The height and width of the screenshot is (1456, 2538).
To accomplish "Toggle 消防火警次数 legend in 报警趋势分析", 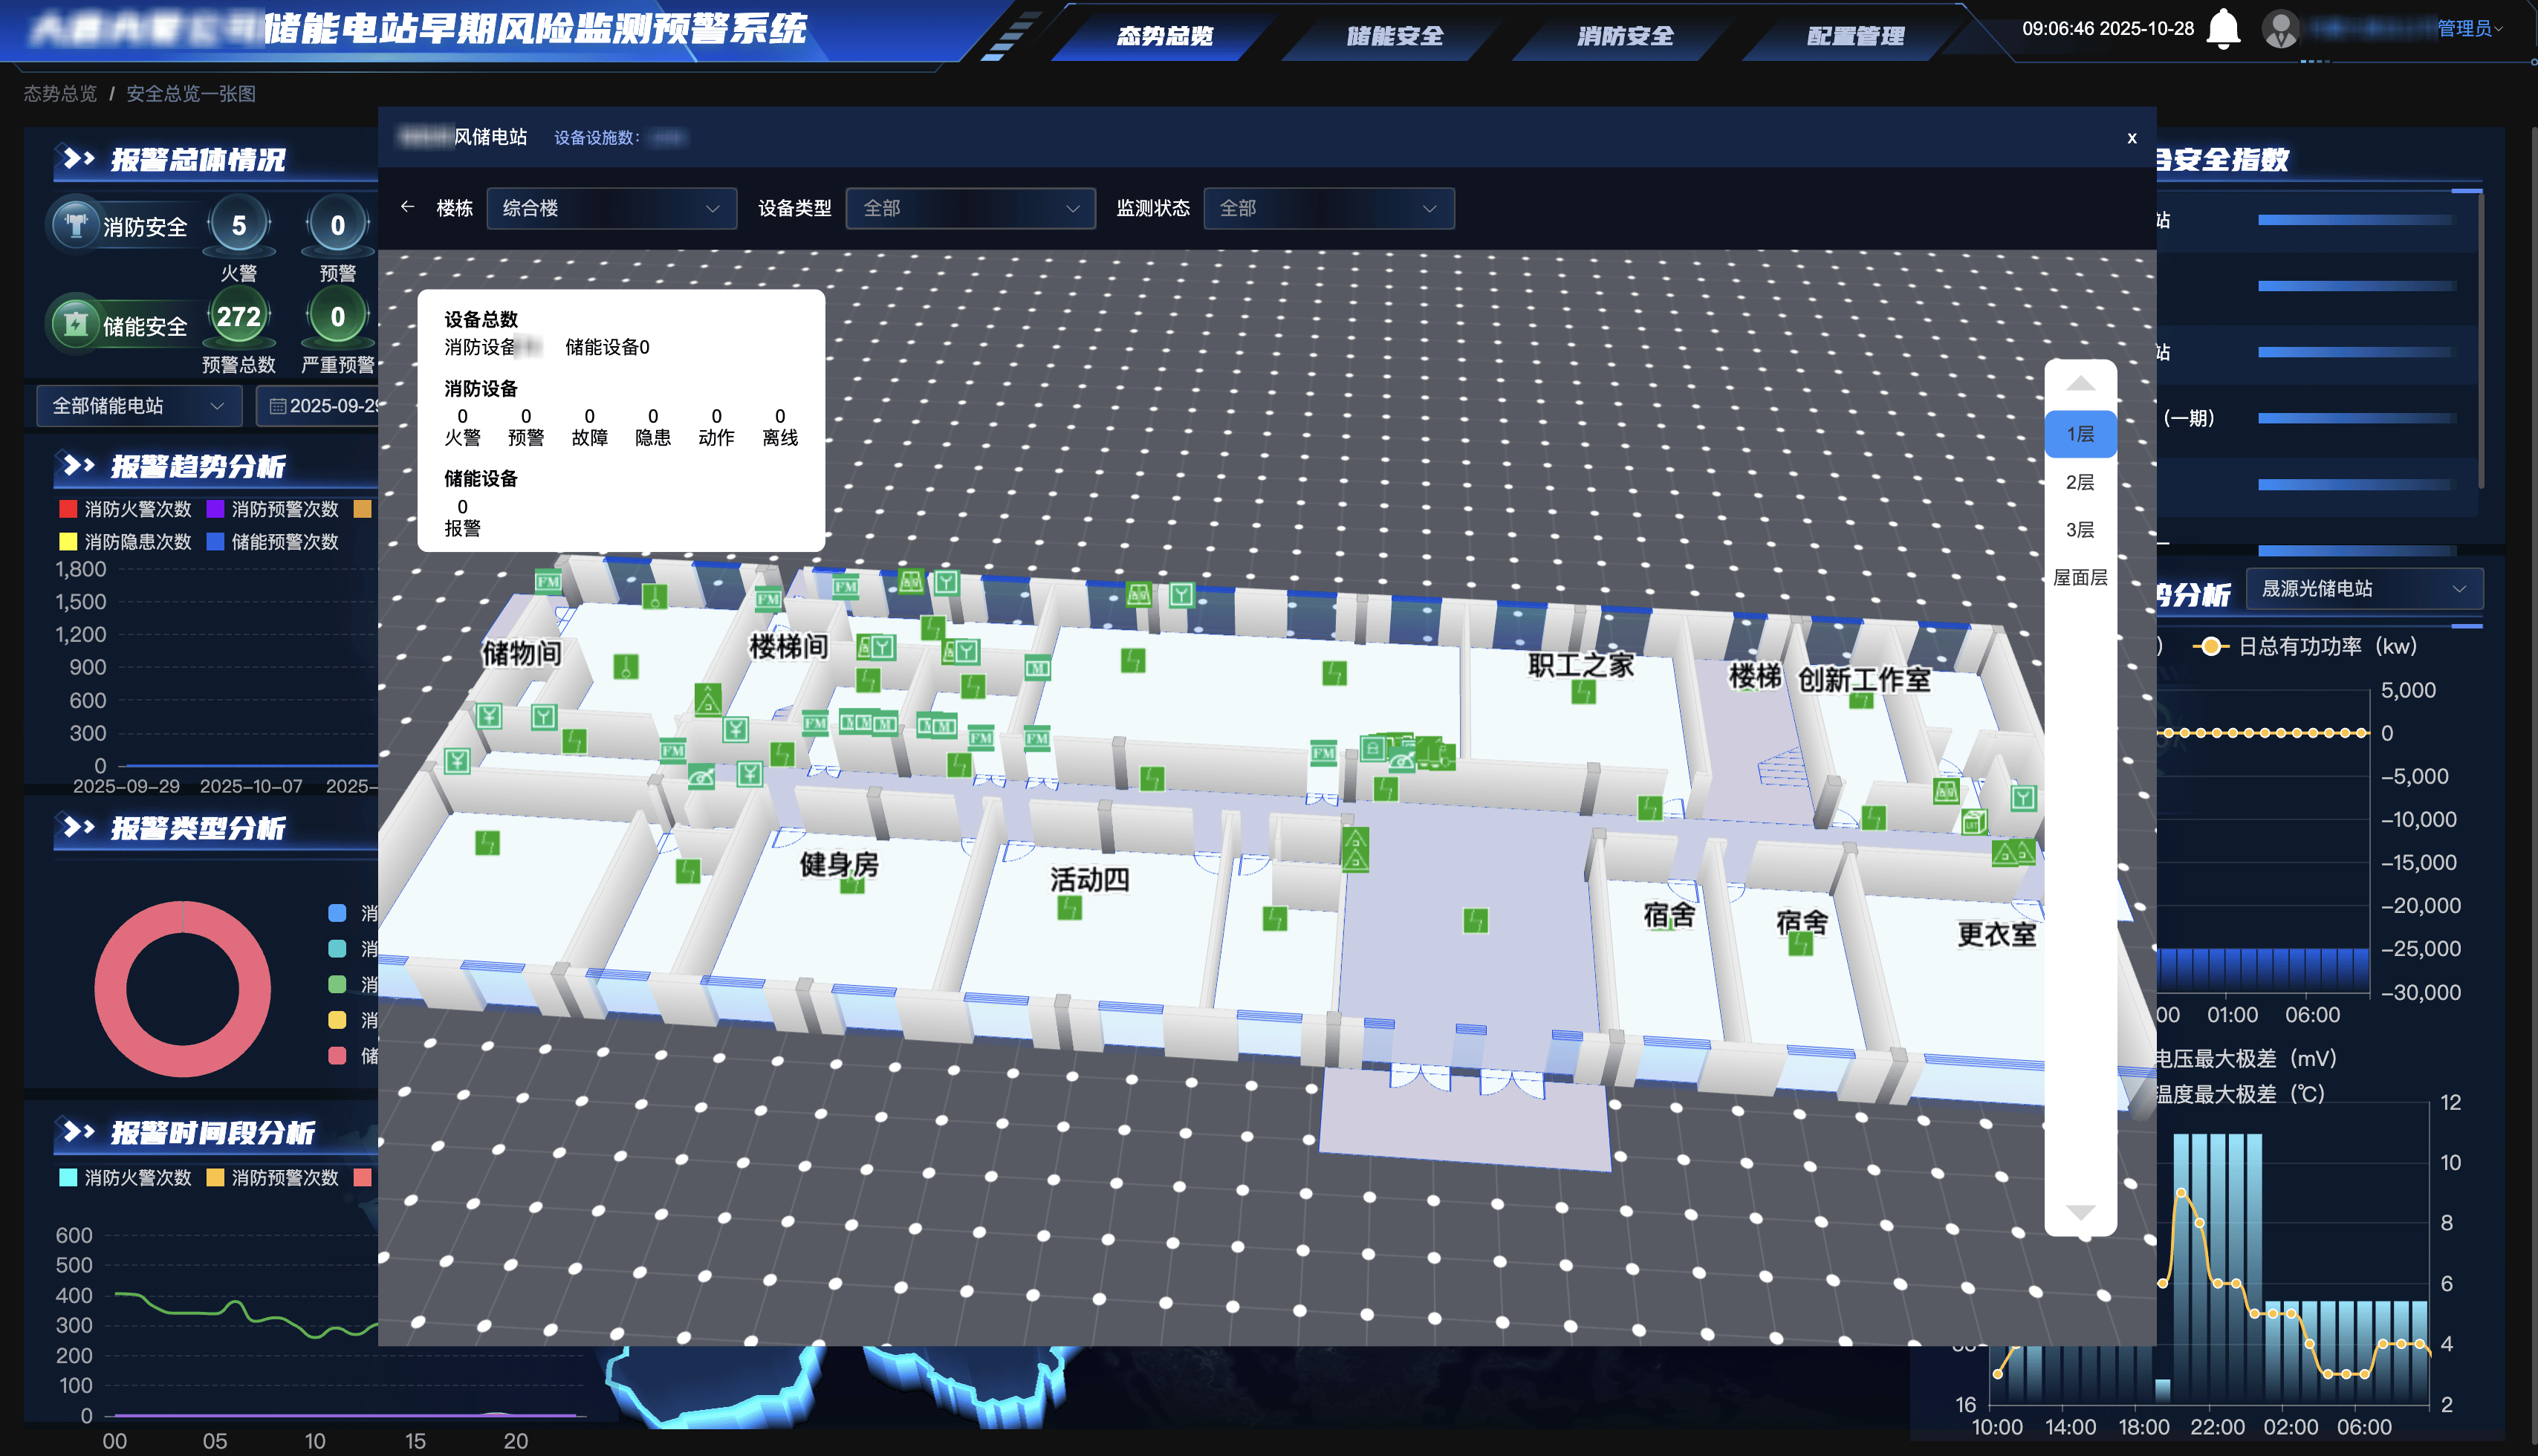I will click(x=126, y=509).
